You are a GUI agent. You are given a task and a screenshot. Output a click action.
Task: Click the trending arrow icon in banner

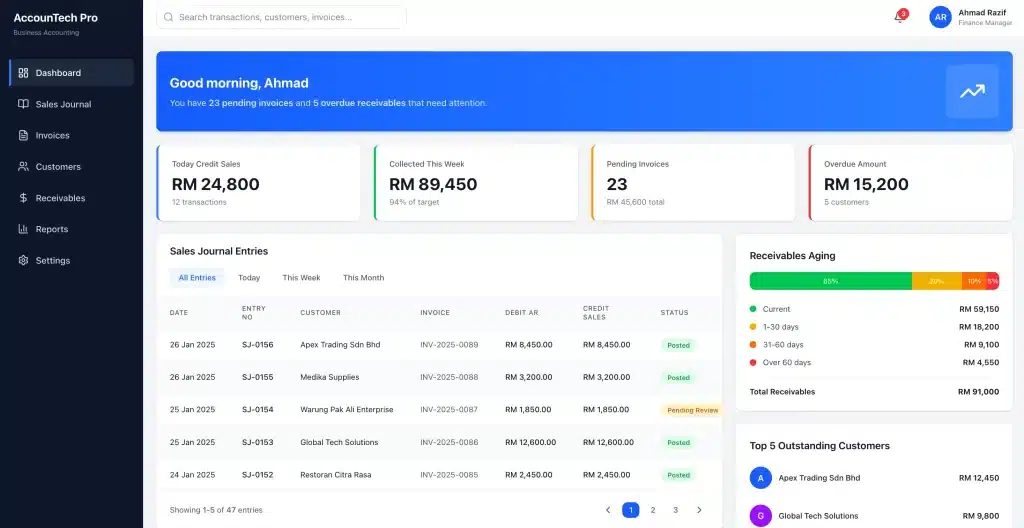[972, 91]
